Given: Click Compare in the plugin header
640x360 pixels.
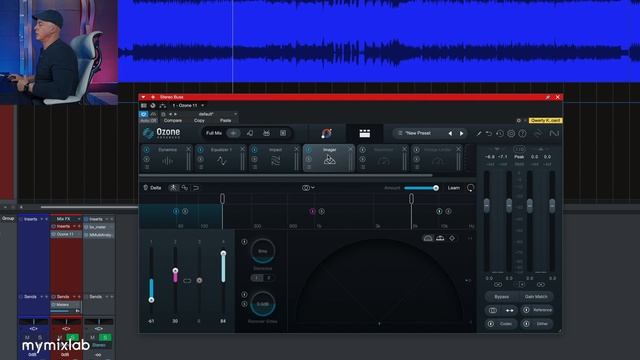Looking at the screenshot, I should (173, 121).
